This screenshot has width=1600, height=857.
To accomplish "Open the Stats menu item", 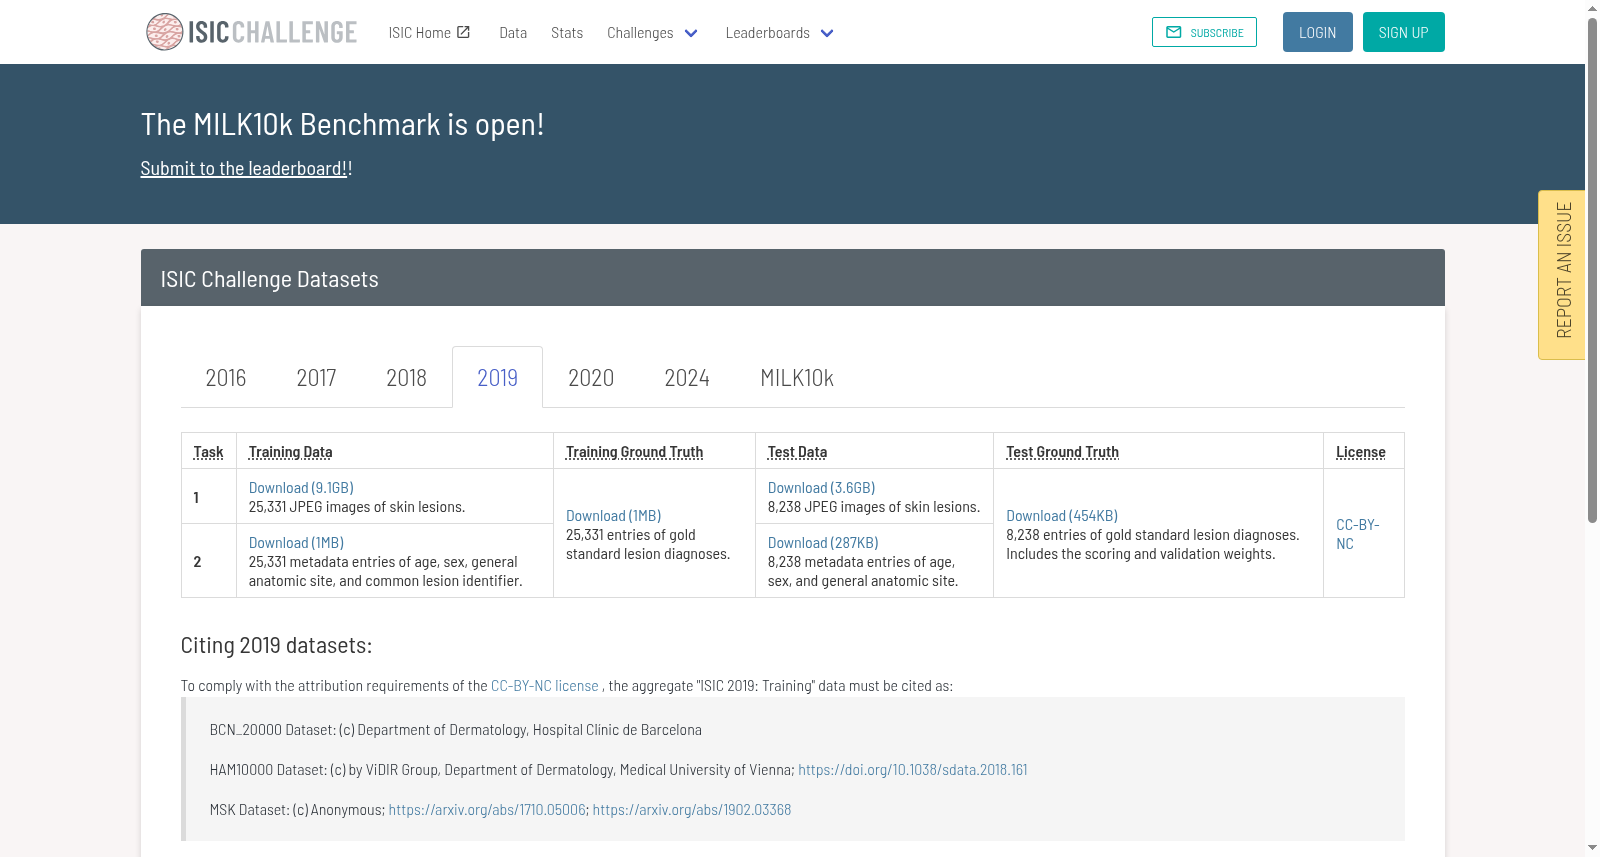I will point(567,32).
